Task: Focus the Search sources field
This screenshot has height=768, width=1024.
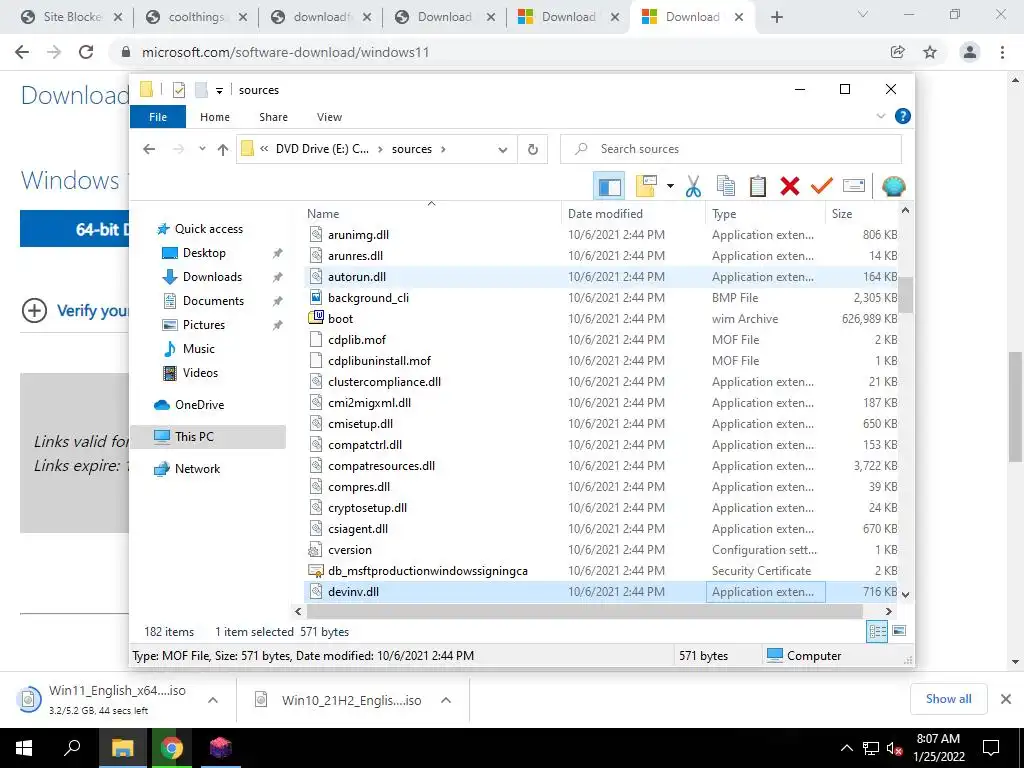Action: click(x=731, y=149)
